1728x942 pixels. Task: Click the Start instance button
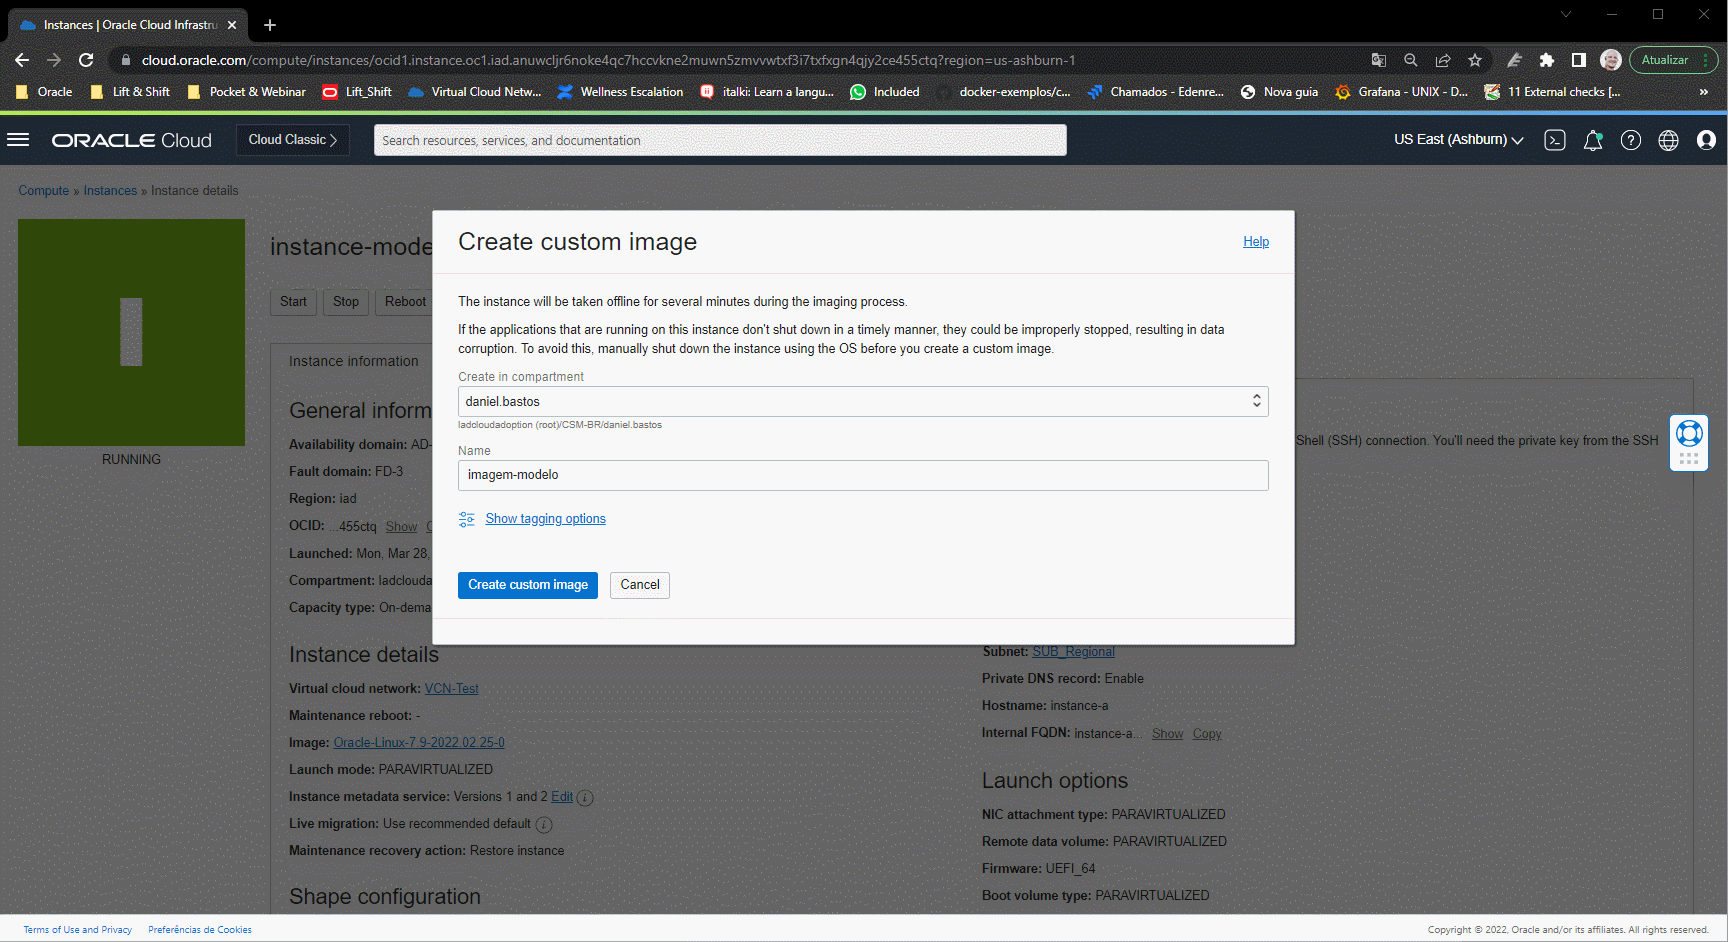coord(293,302)
